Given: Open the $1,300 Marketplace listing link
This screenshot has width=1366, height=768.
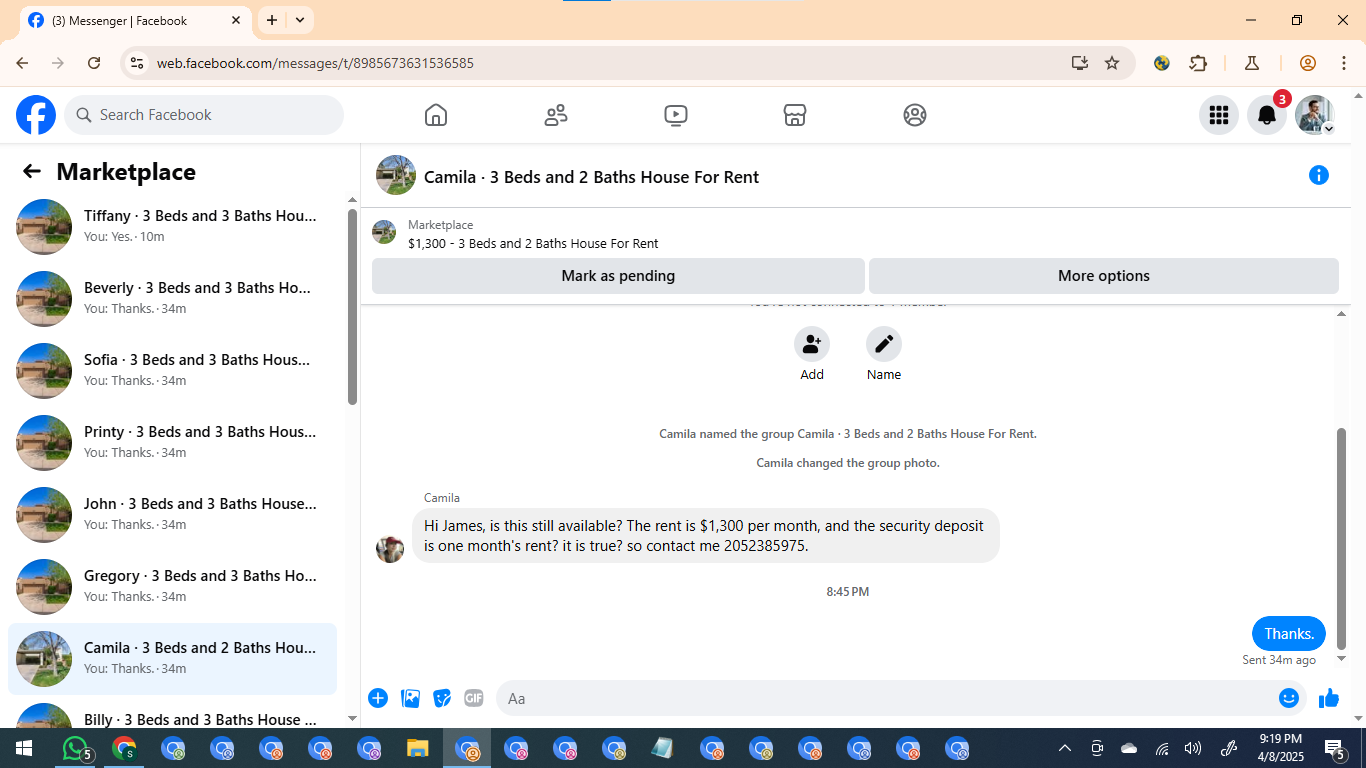Looking at the screenshot, I should pyautogui.click(x=533, y=243).
